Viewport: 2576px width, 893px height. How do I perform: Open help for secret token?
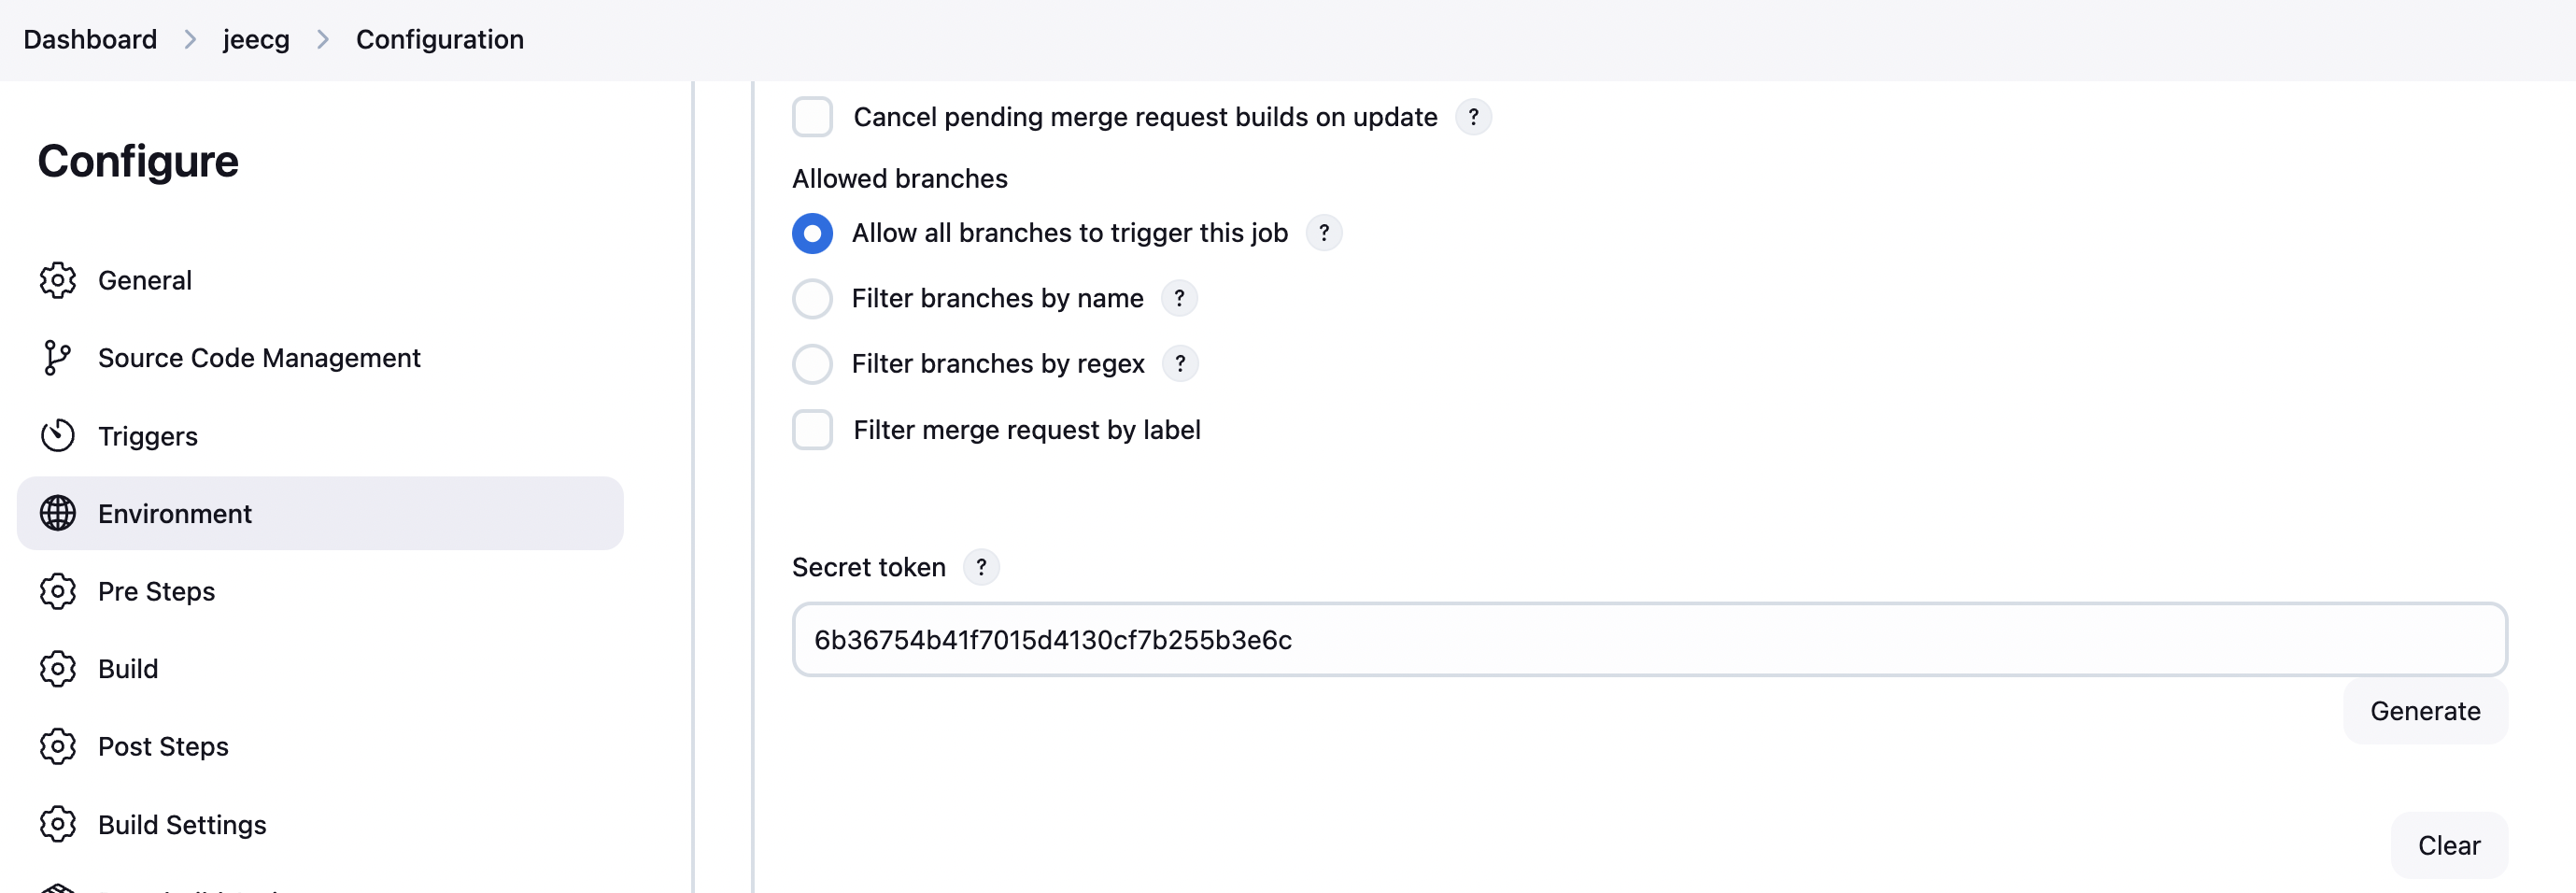tap(981, 566)
